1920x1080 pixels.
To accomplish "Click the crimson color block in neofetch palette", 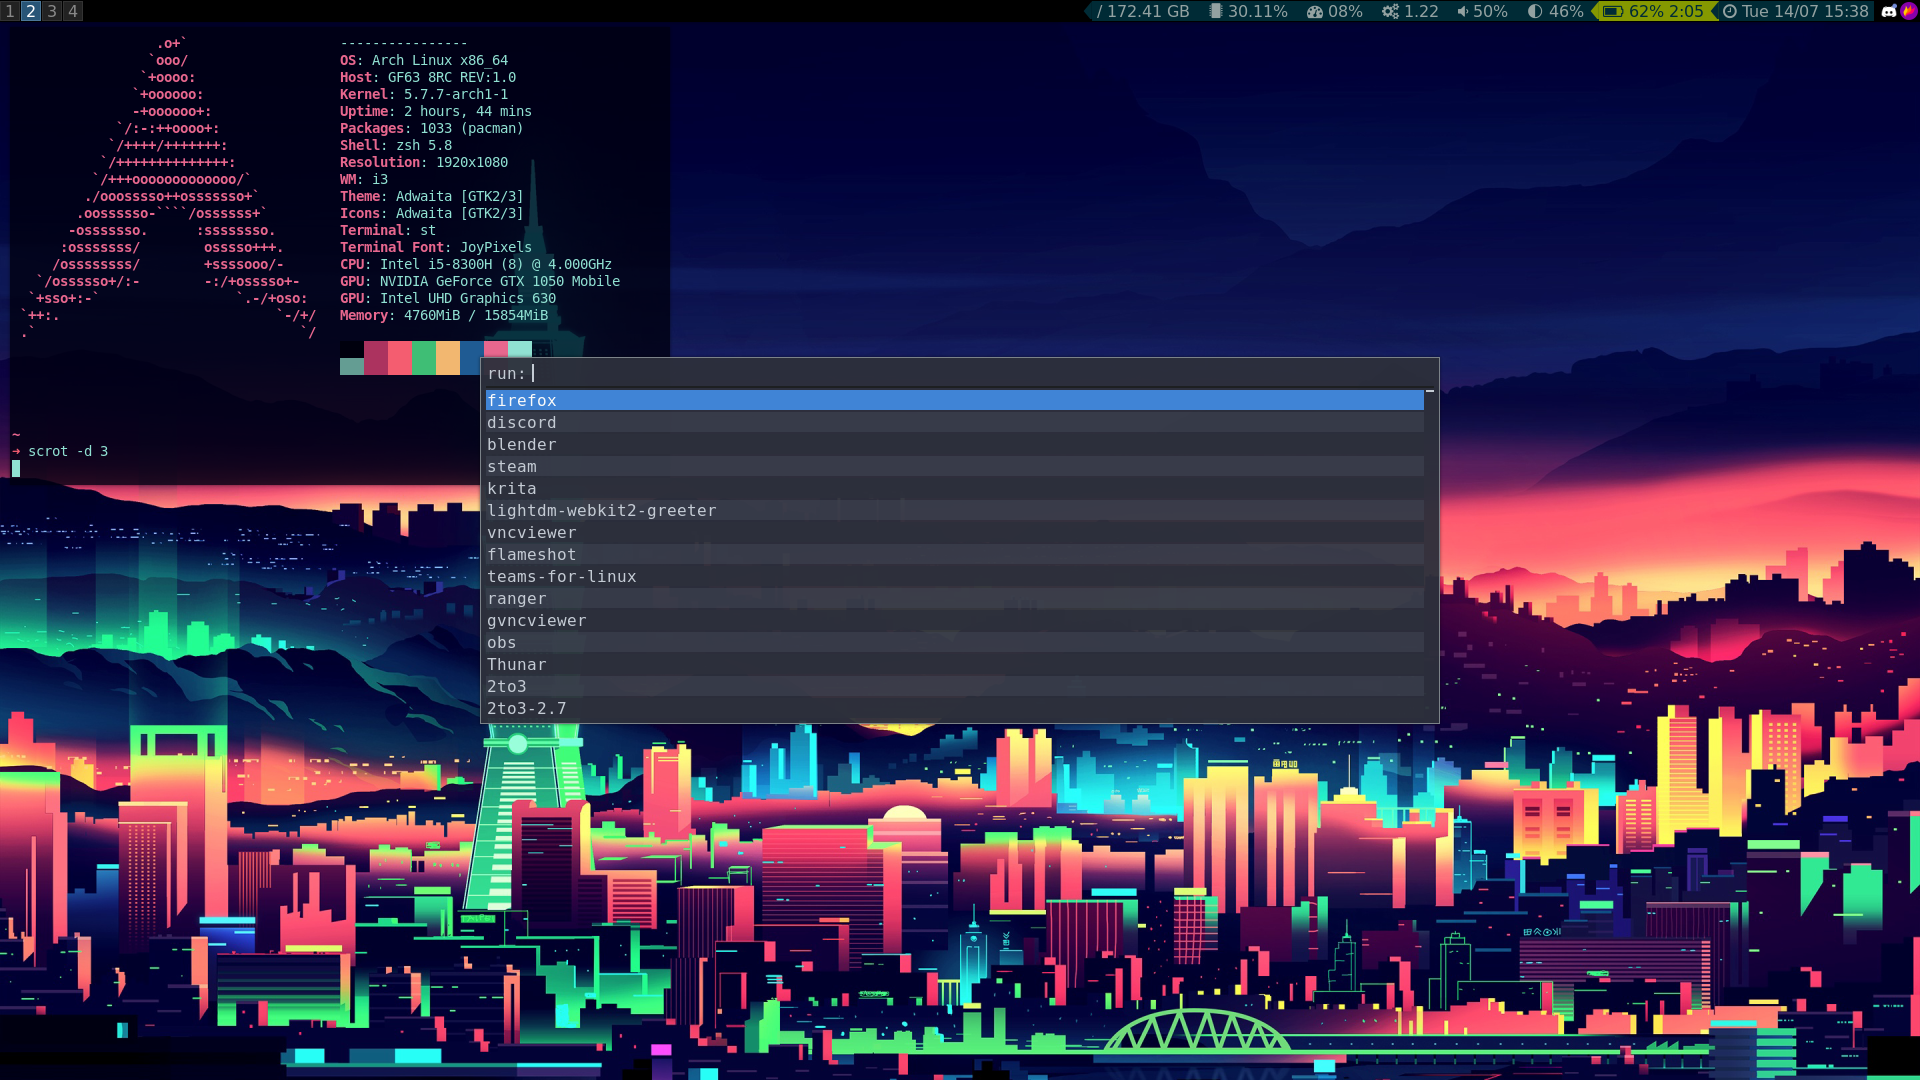I will pos(376,358).
